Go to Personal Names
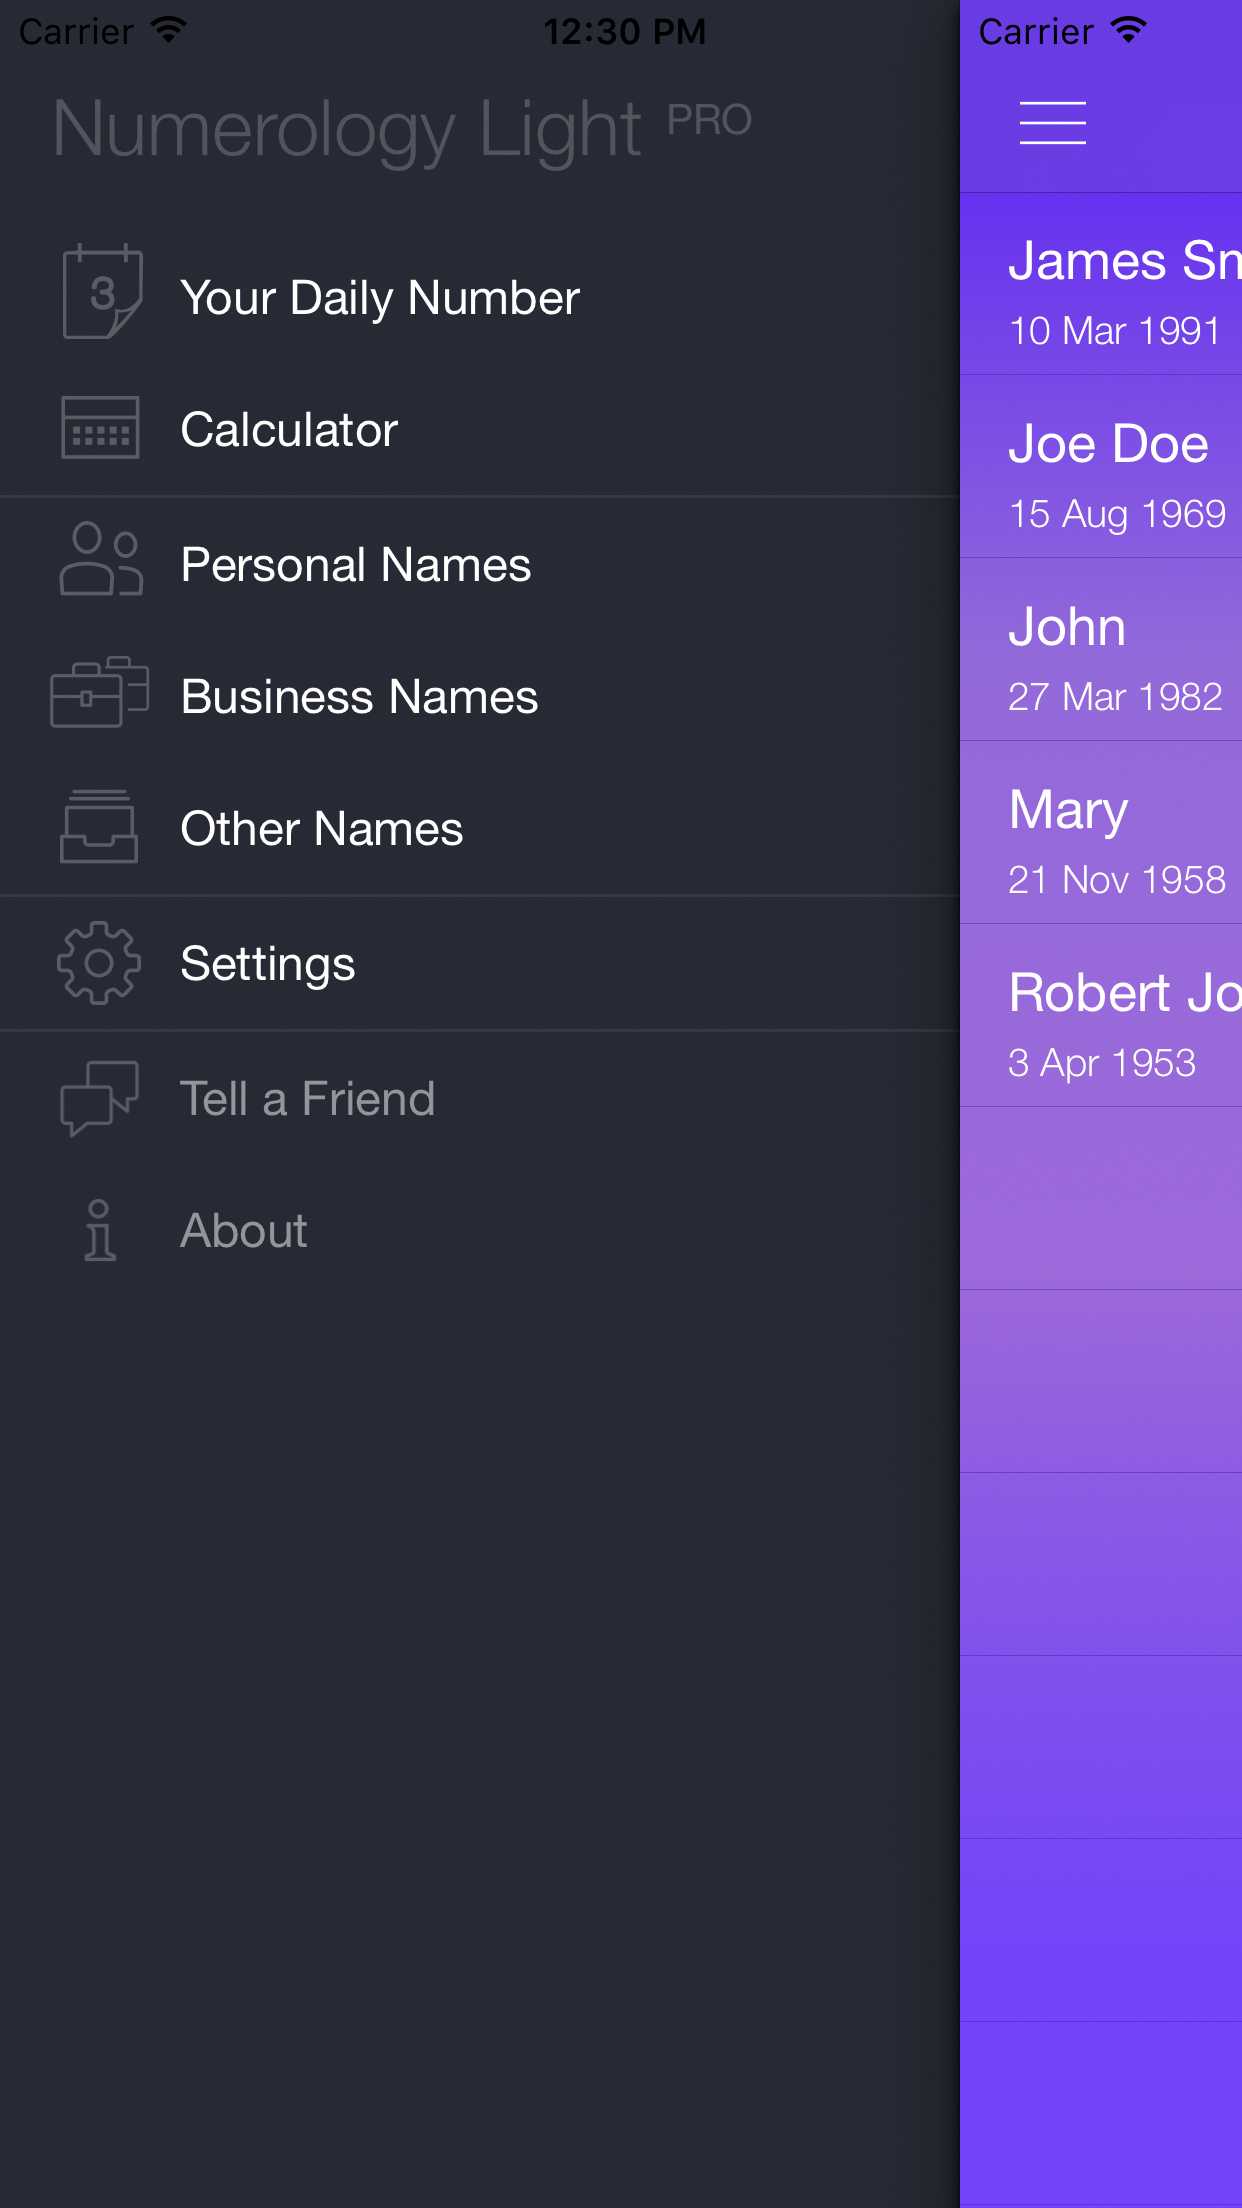 [x=356, y=565]
